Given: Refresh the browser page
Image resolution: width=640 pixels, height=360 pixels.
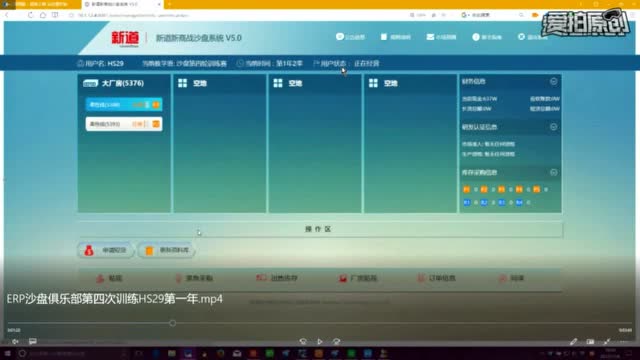Looking at the screenshot, I should (x=31, y=15).
